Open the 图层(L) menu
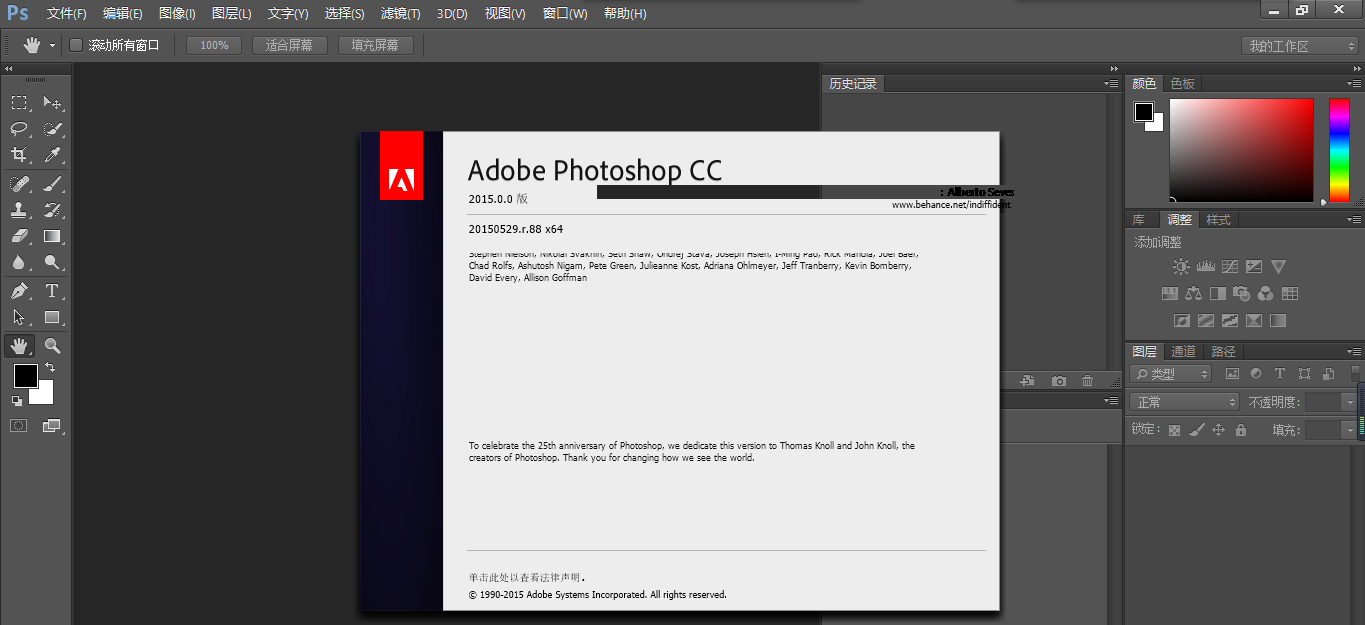This screenshot has width=1365, height=625. tap(232, 14)
